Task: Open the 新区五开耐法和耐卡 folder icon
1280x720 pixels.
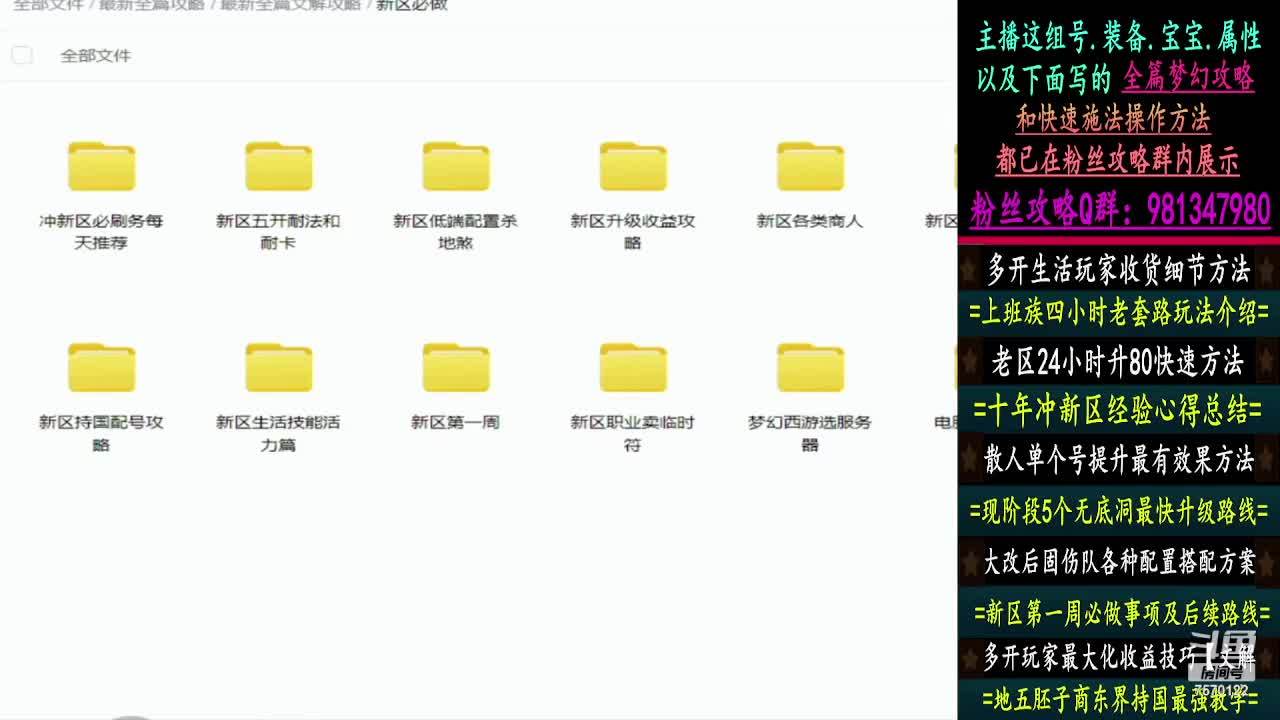Action: coord(278,166)
